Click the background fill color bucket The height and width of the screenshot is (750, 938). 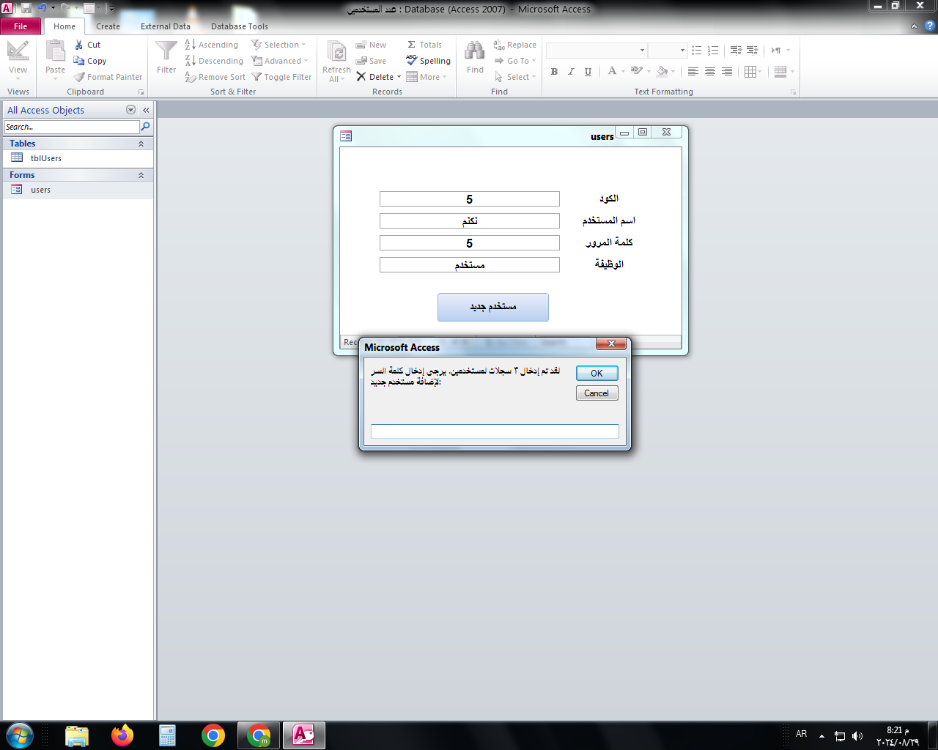tap(662, 71)
